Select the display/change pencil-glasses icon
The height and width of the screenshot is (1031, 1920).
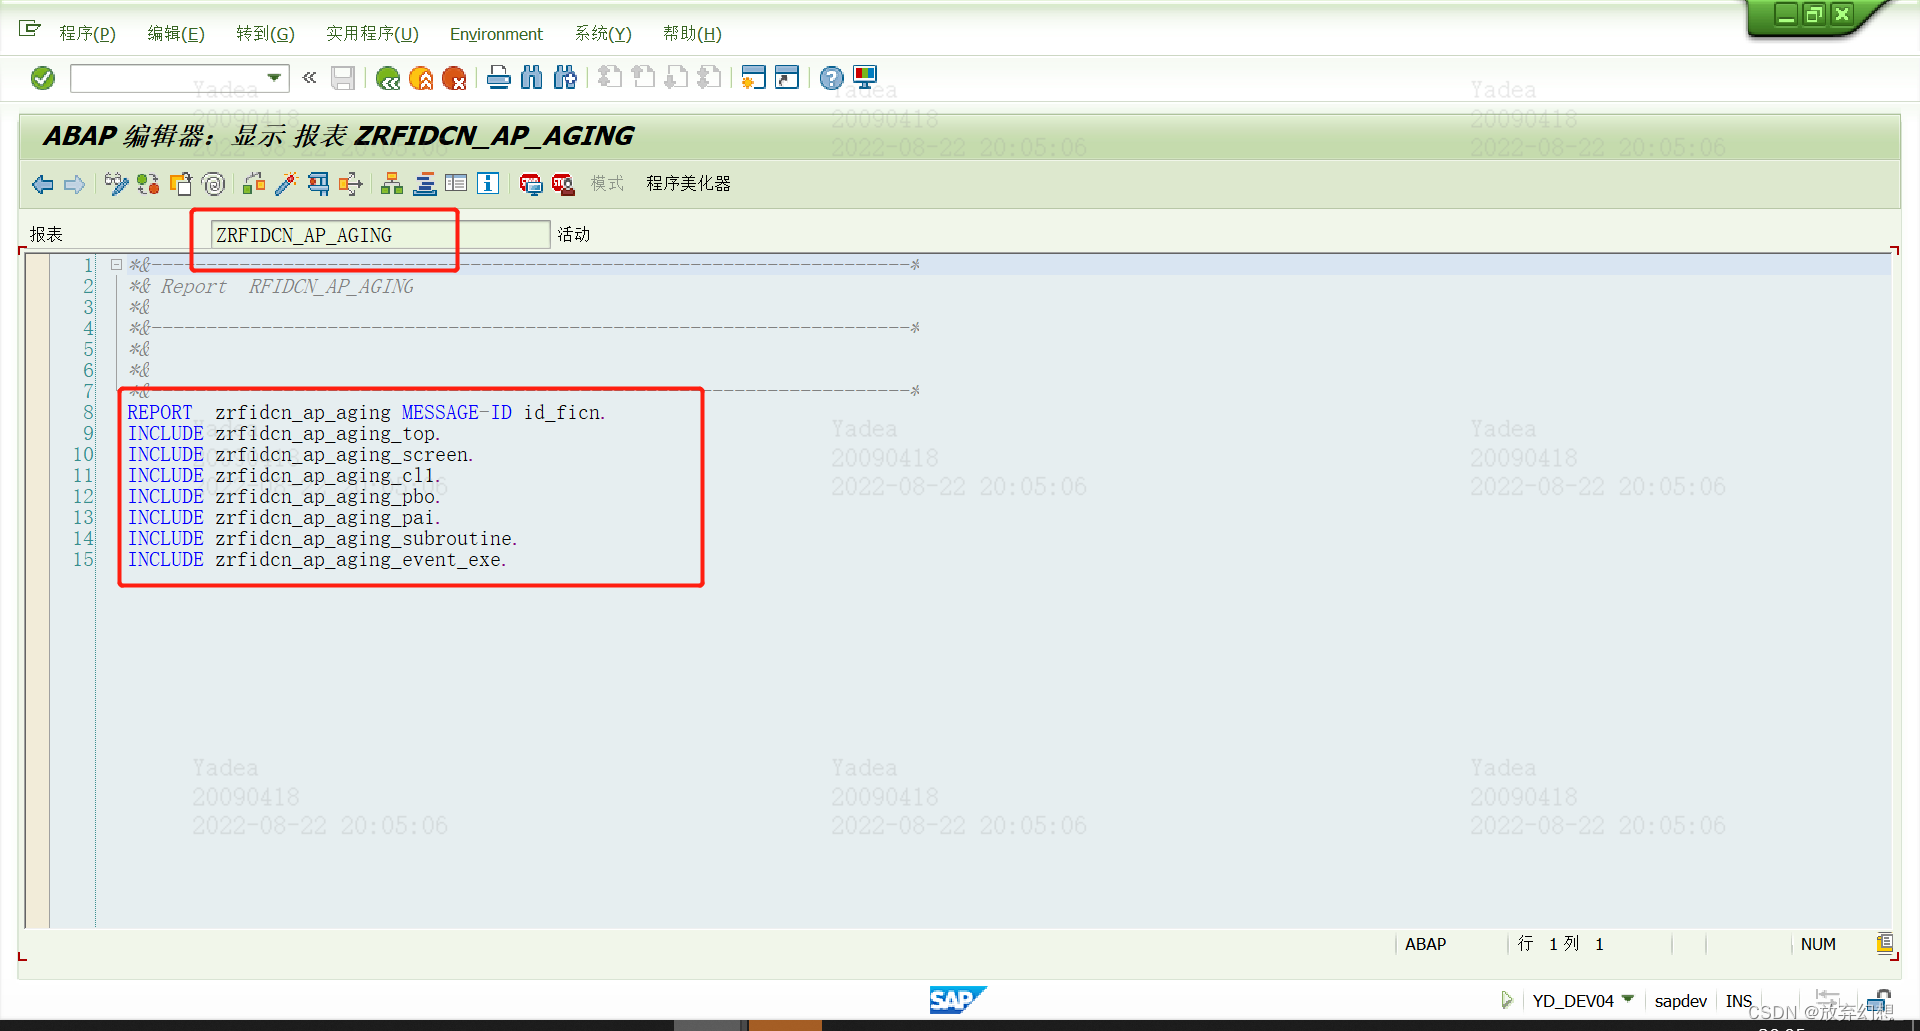[x=116, y=184]
